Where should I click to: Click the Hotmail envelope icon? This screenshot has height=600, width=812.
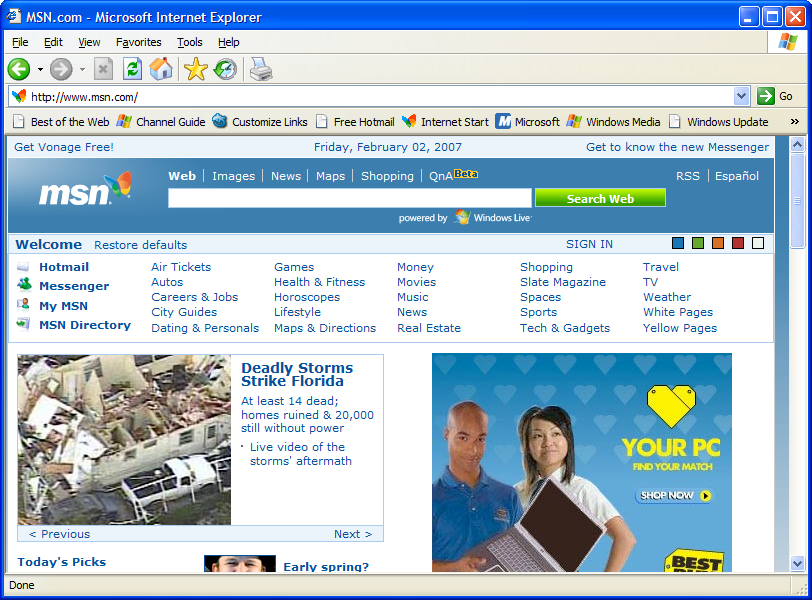(x=23, y=267)
